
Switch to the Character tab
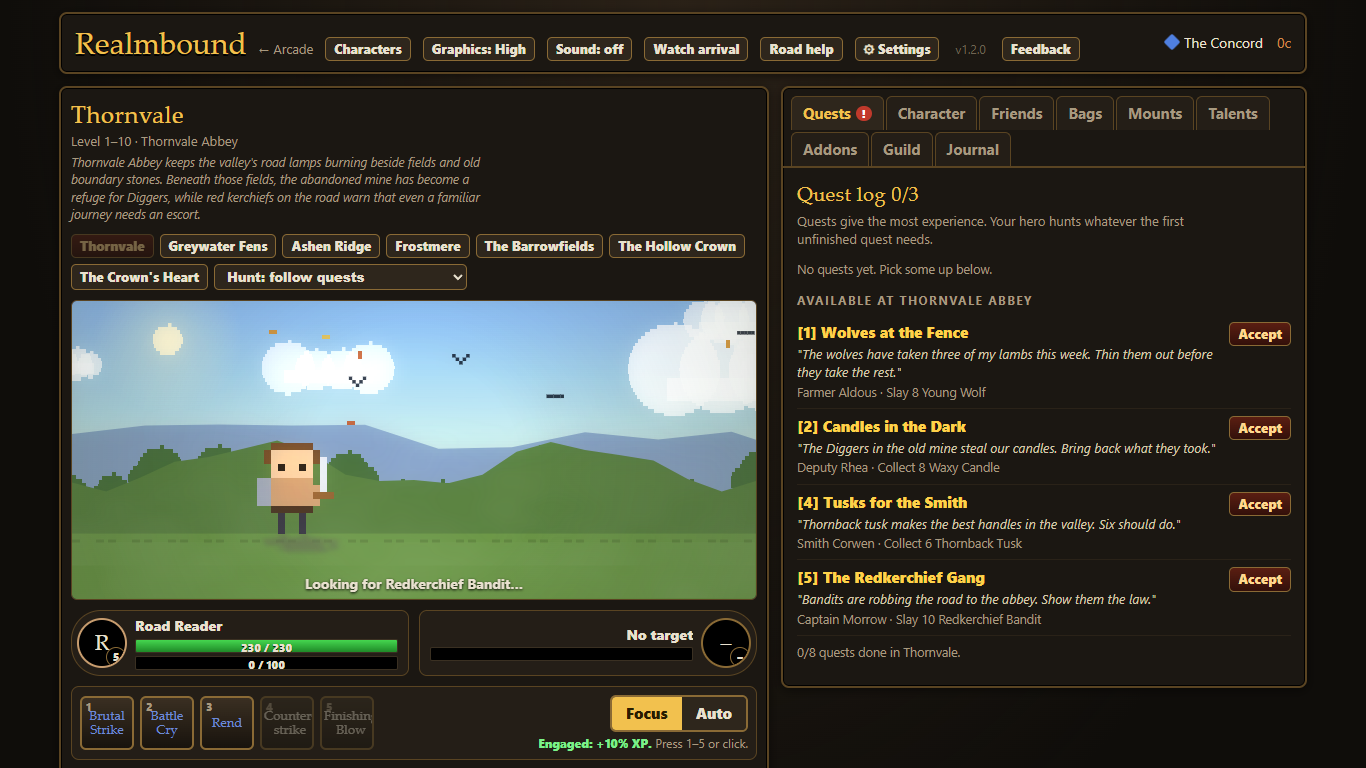pos(931,114)
